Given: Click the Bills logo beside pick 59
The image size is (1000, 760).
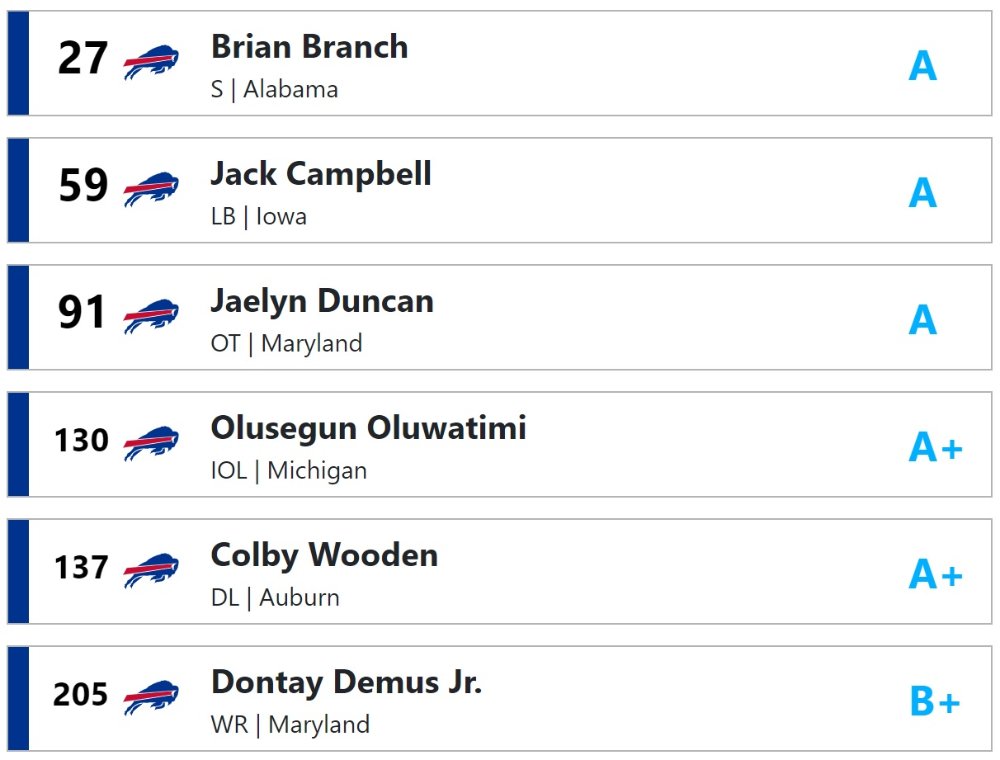Looking at the screenshot, I should click(x=151, y=188).
